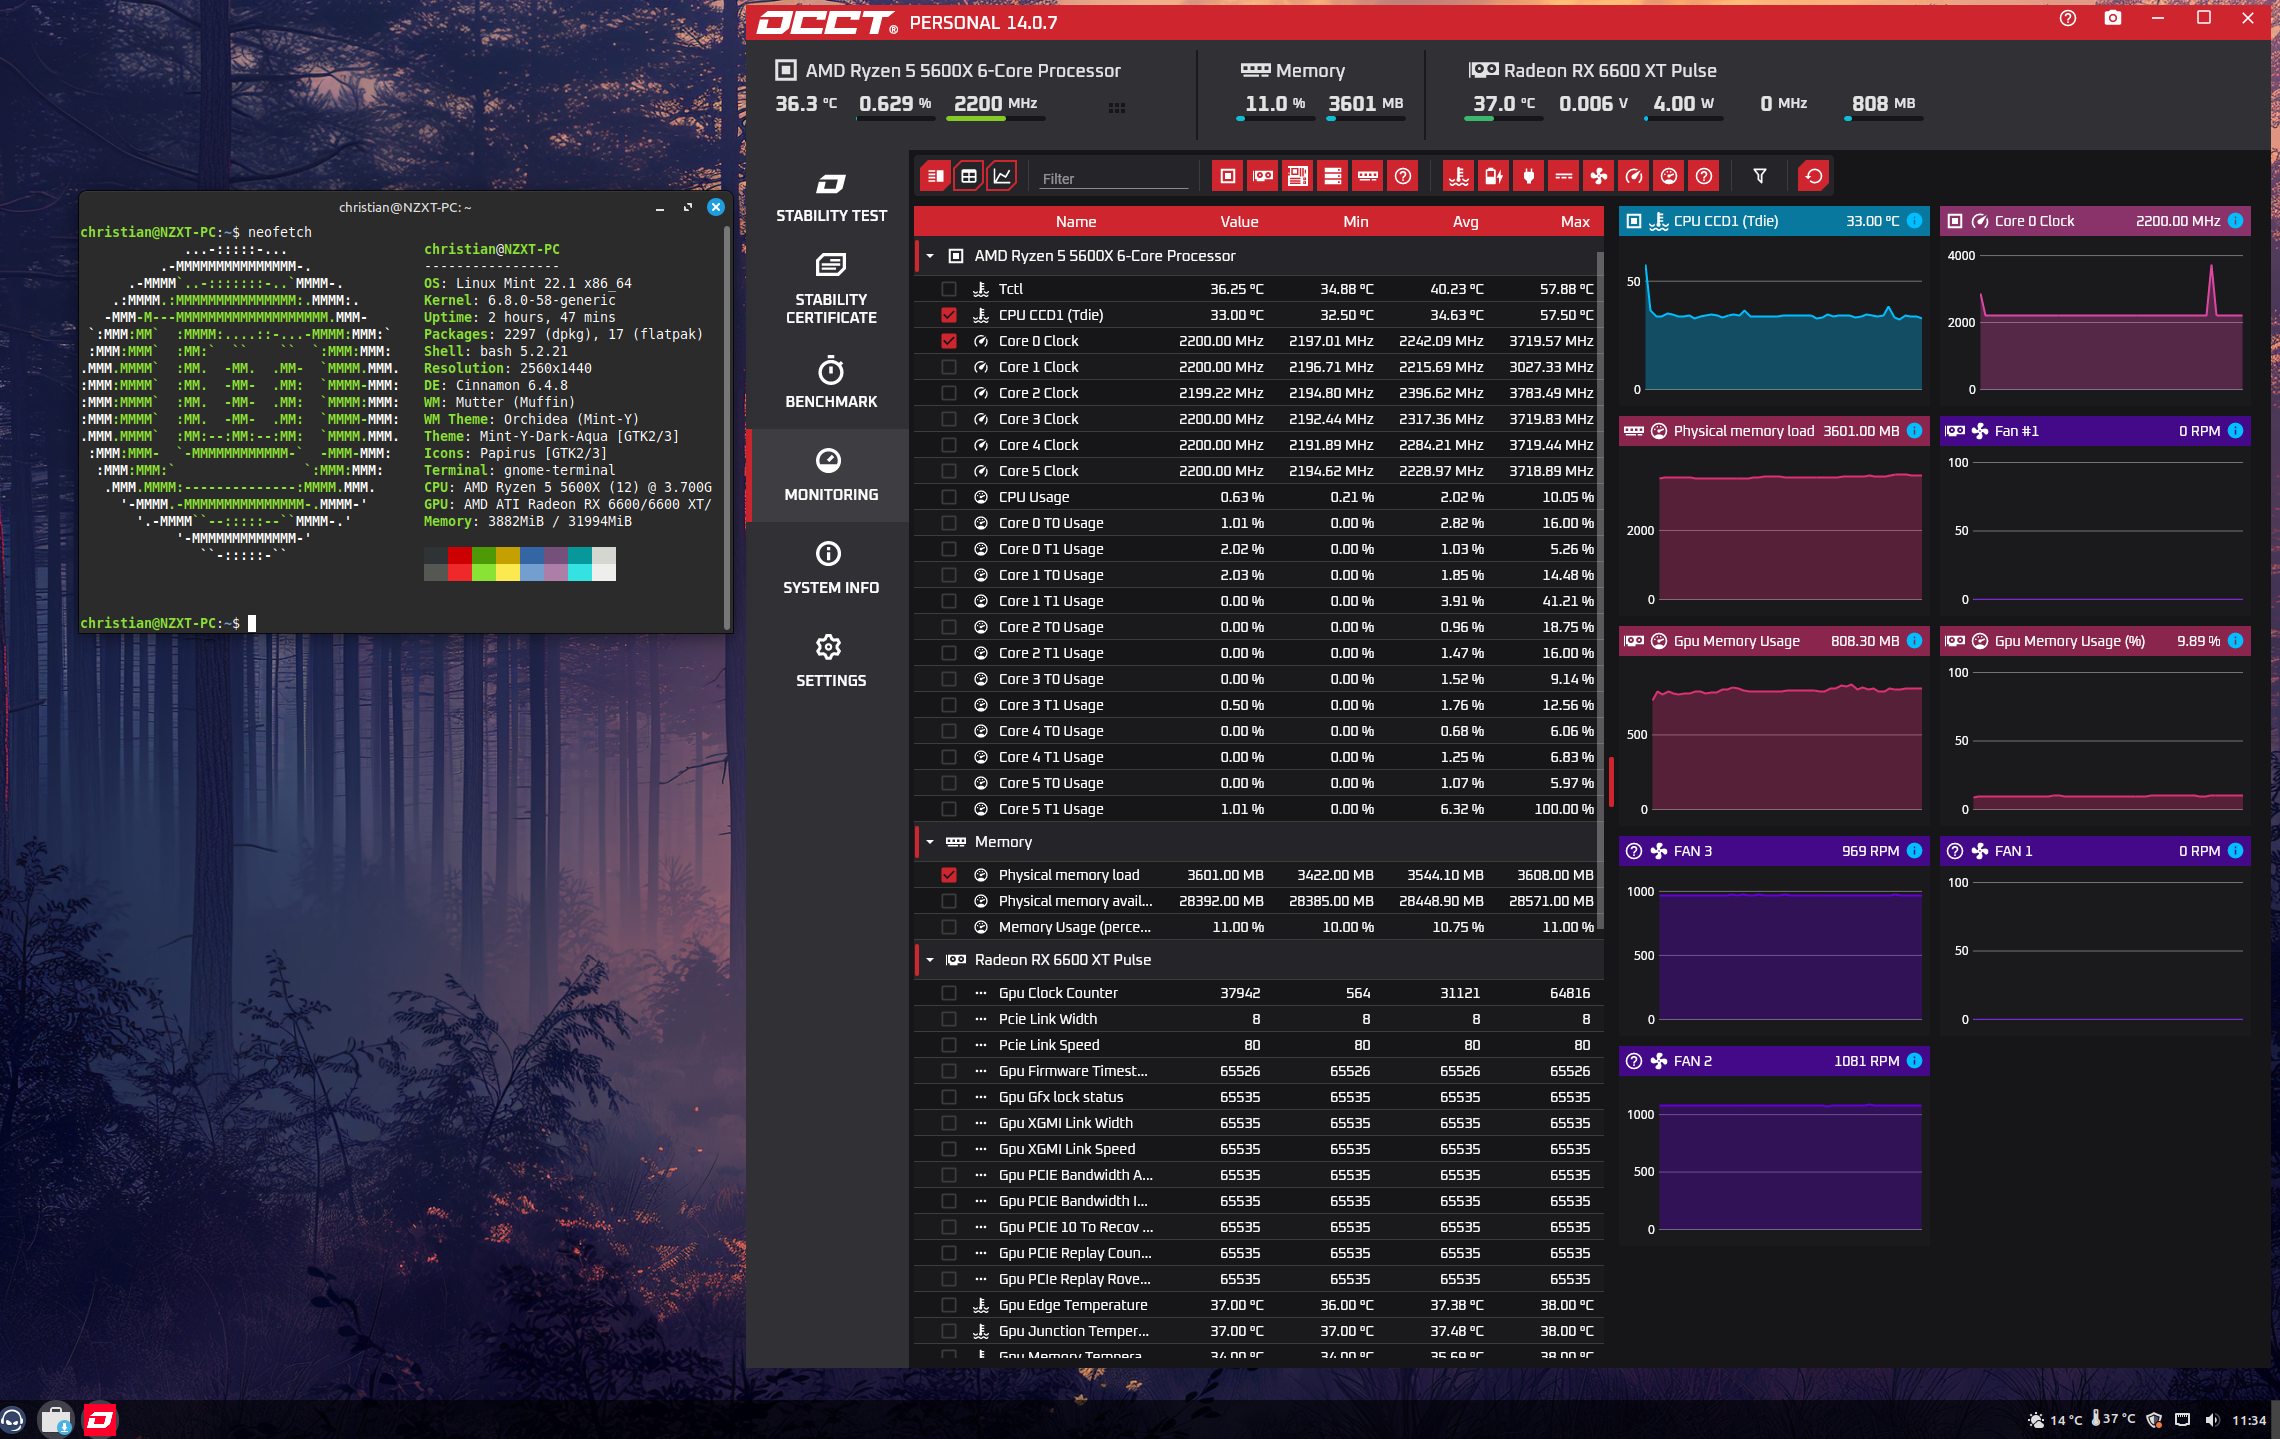Click info button on FAN 3 graph

point(1914,851)
